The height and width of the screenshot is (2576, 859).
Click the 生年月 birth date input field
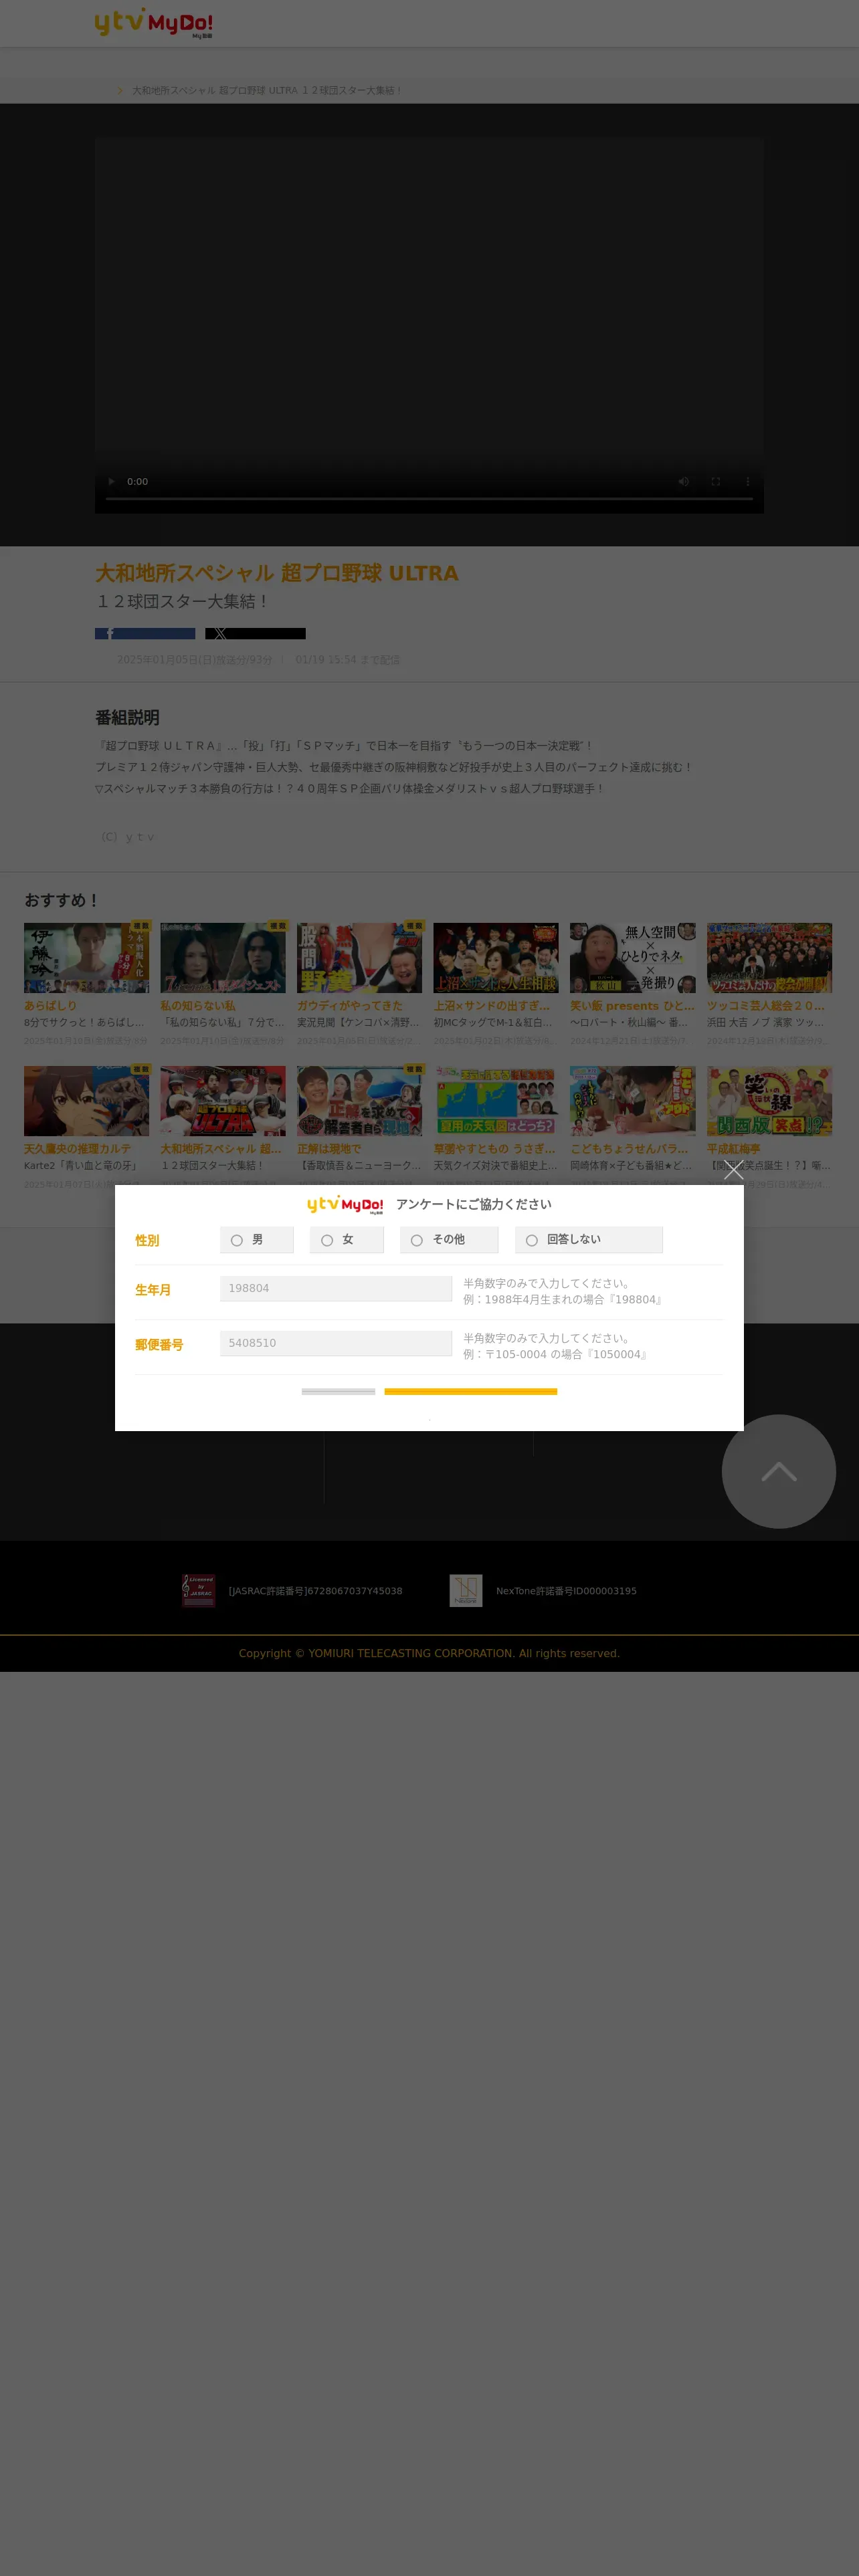coord(336,1288)
